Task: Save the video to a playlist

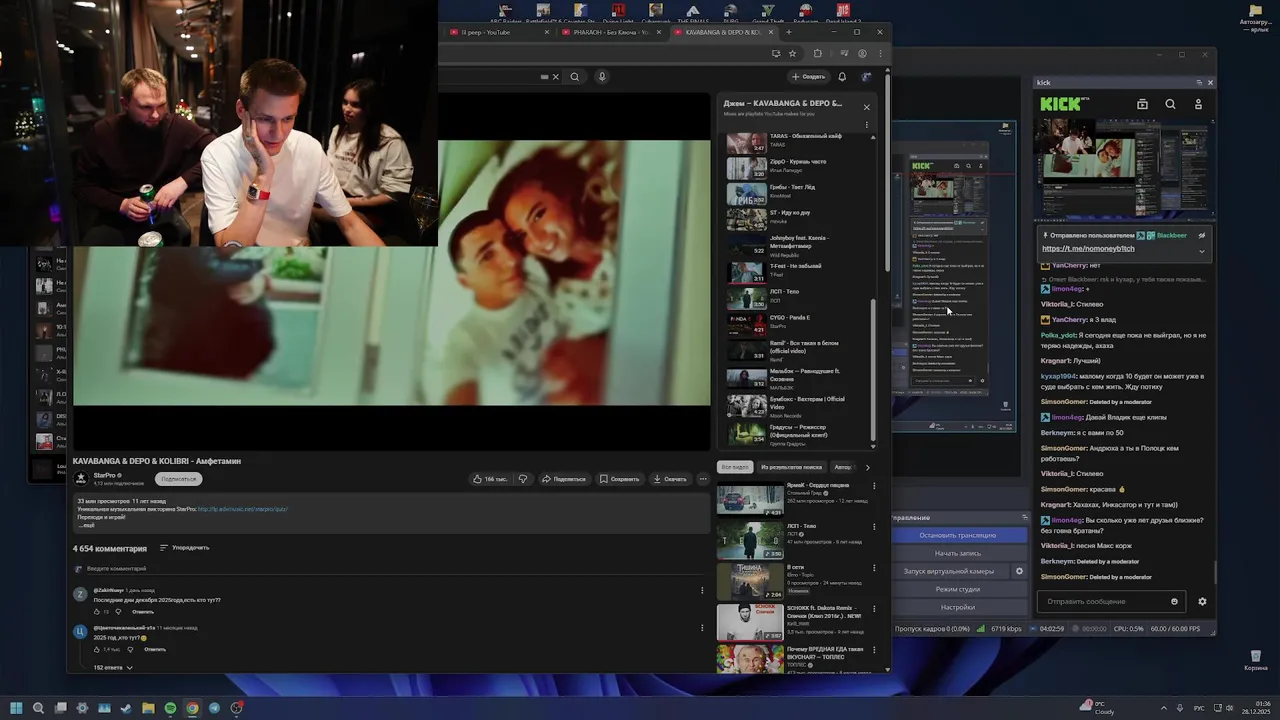Action: (x=620, y=479)
